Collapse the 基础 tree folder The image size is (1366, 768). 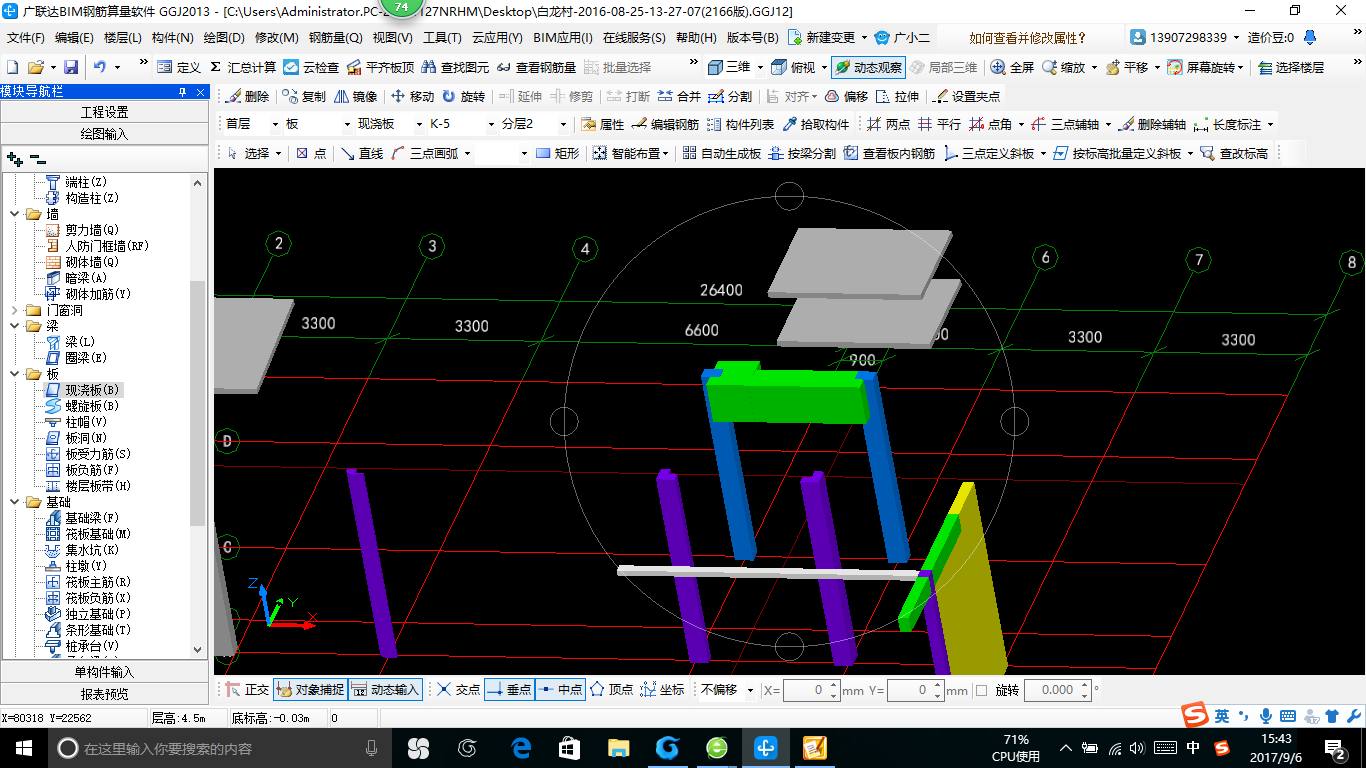tap(15, 502)
